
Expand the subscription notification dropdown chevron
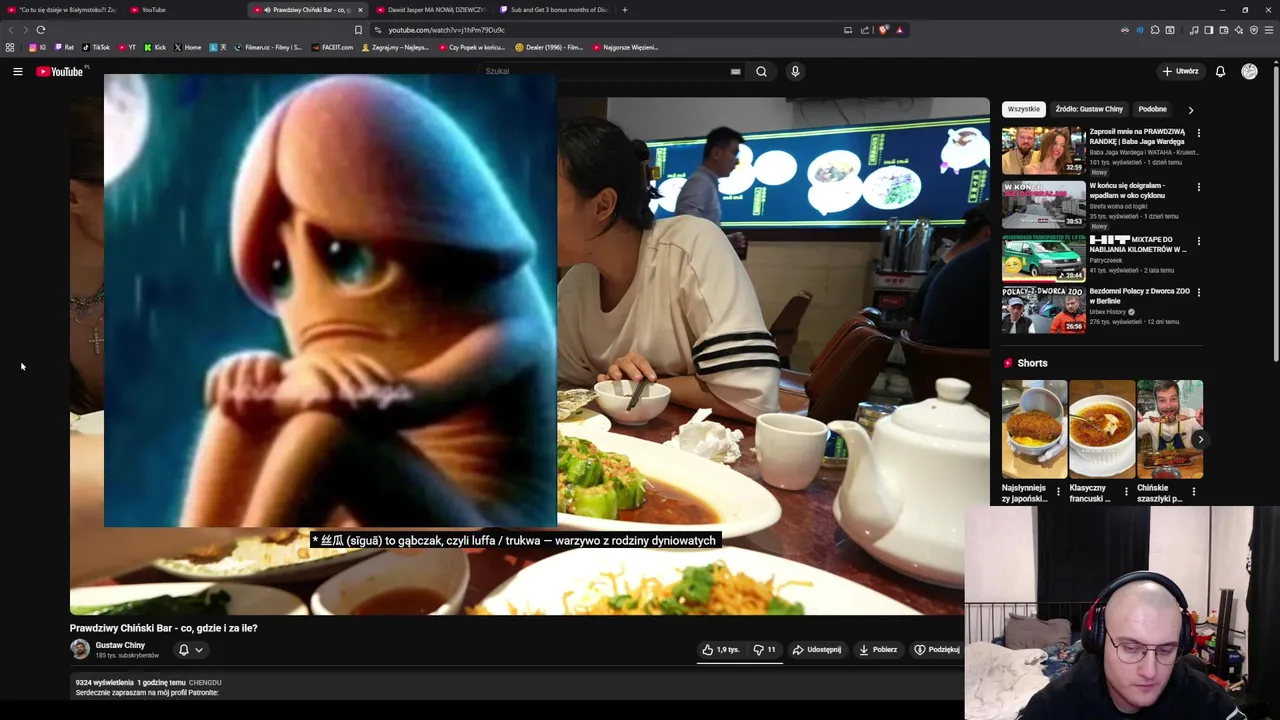click(199, 650)
